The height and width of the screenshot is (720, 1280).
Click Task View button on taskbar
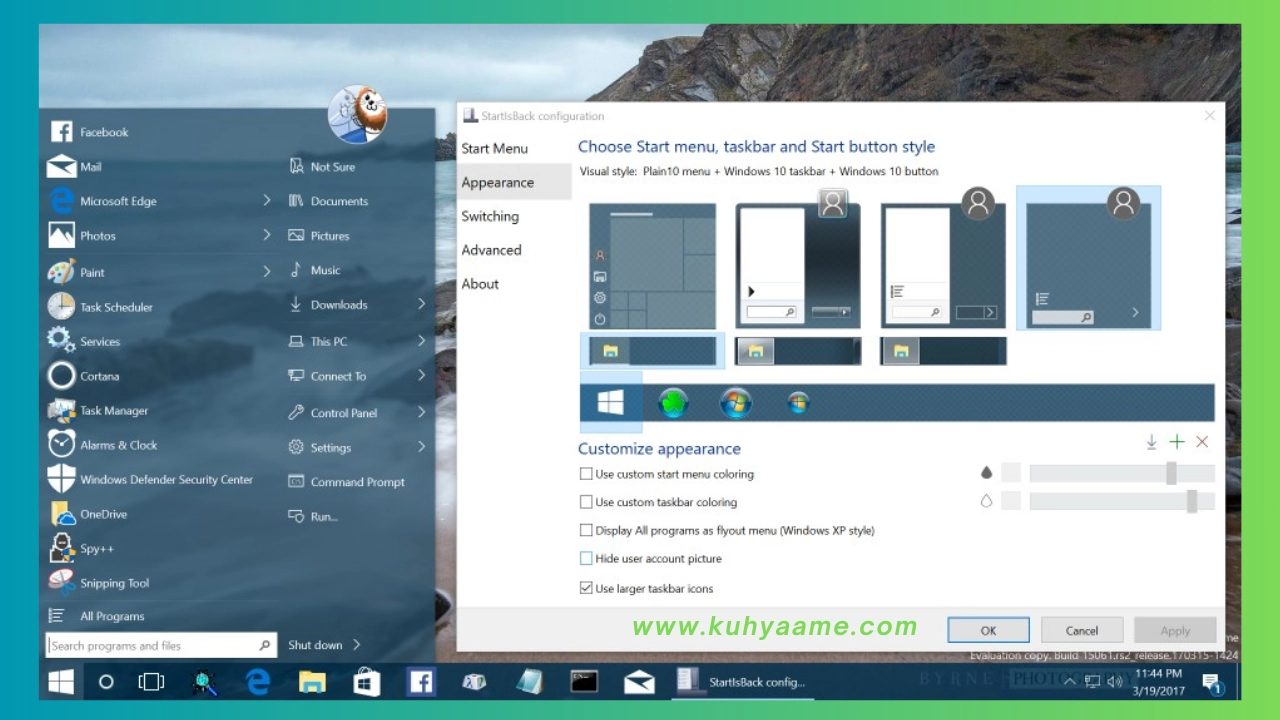pyautogui.click(x=151, y=682)
